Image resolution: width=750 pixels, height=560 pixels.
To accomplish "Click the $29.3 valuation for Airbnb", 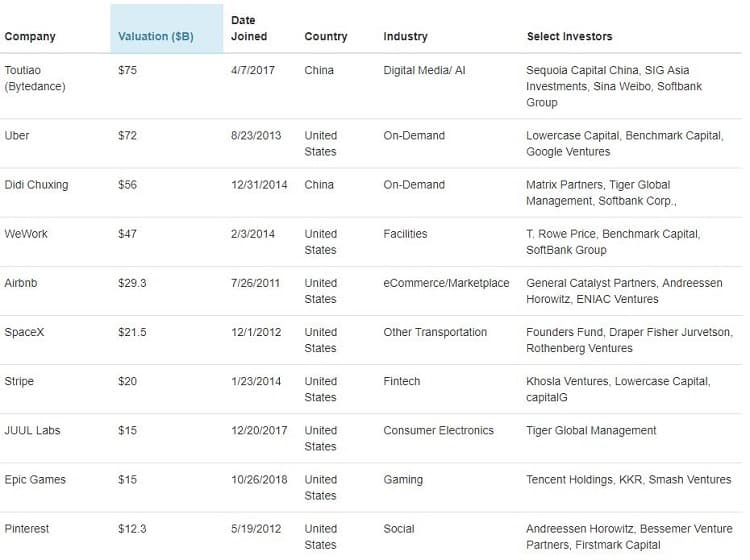I will click(x=132, y=283).
